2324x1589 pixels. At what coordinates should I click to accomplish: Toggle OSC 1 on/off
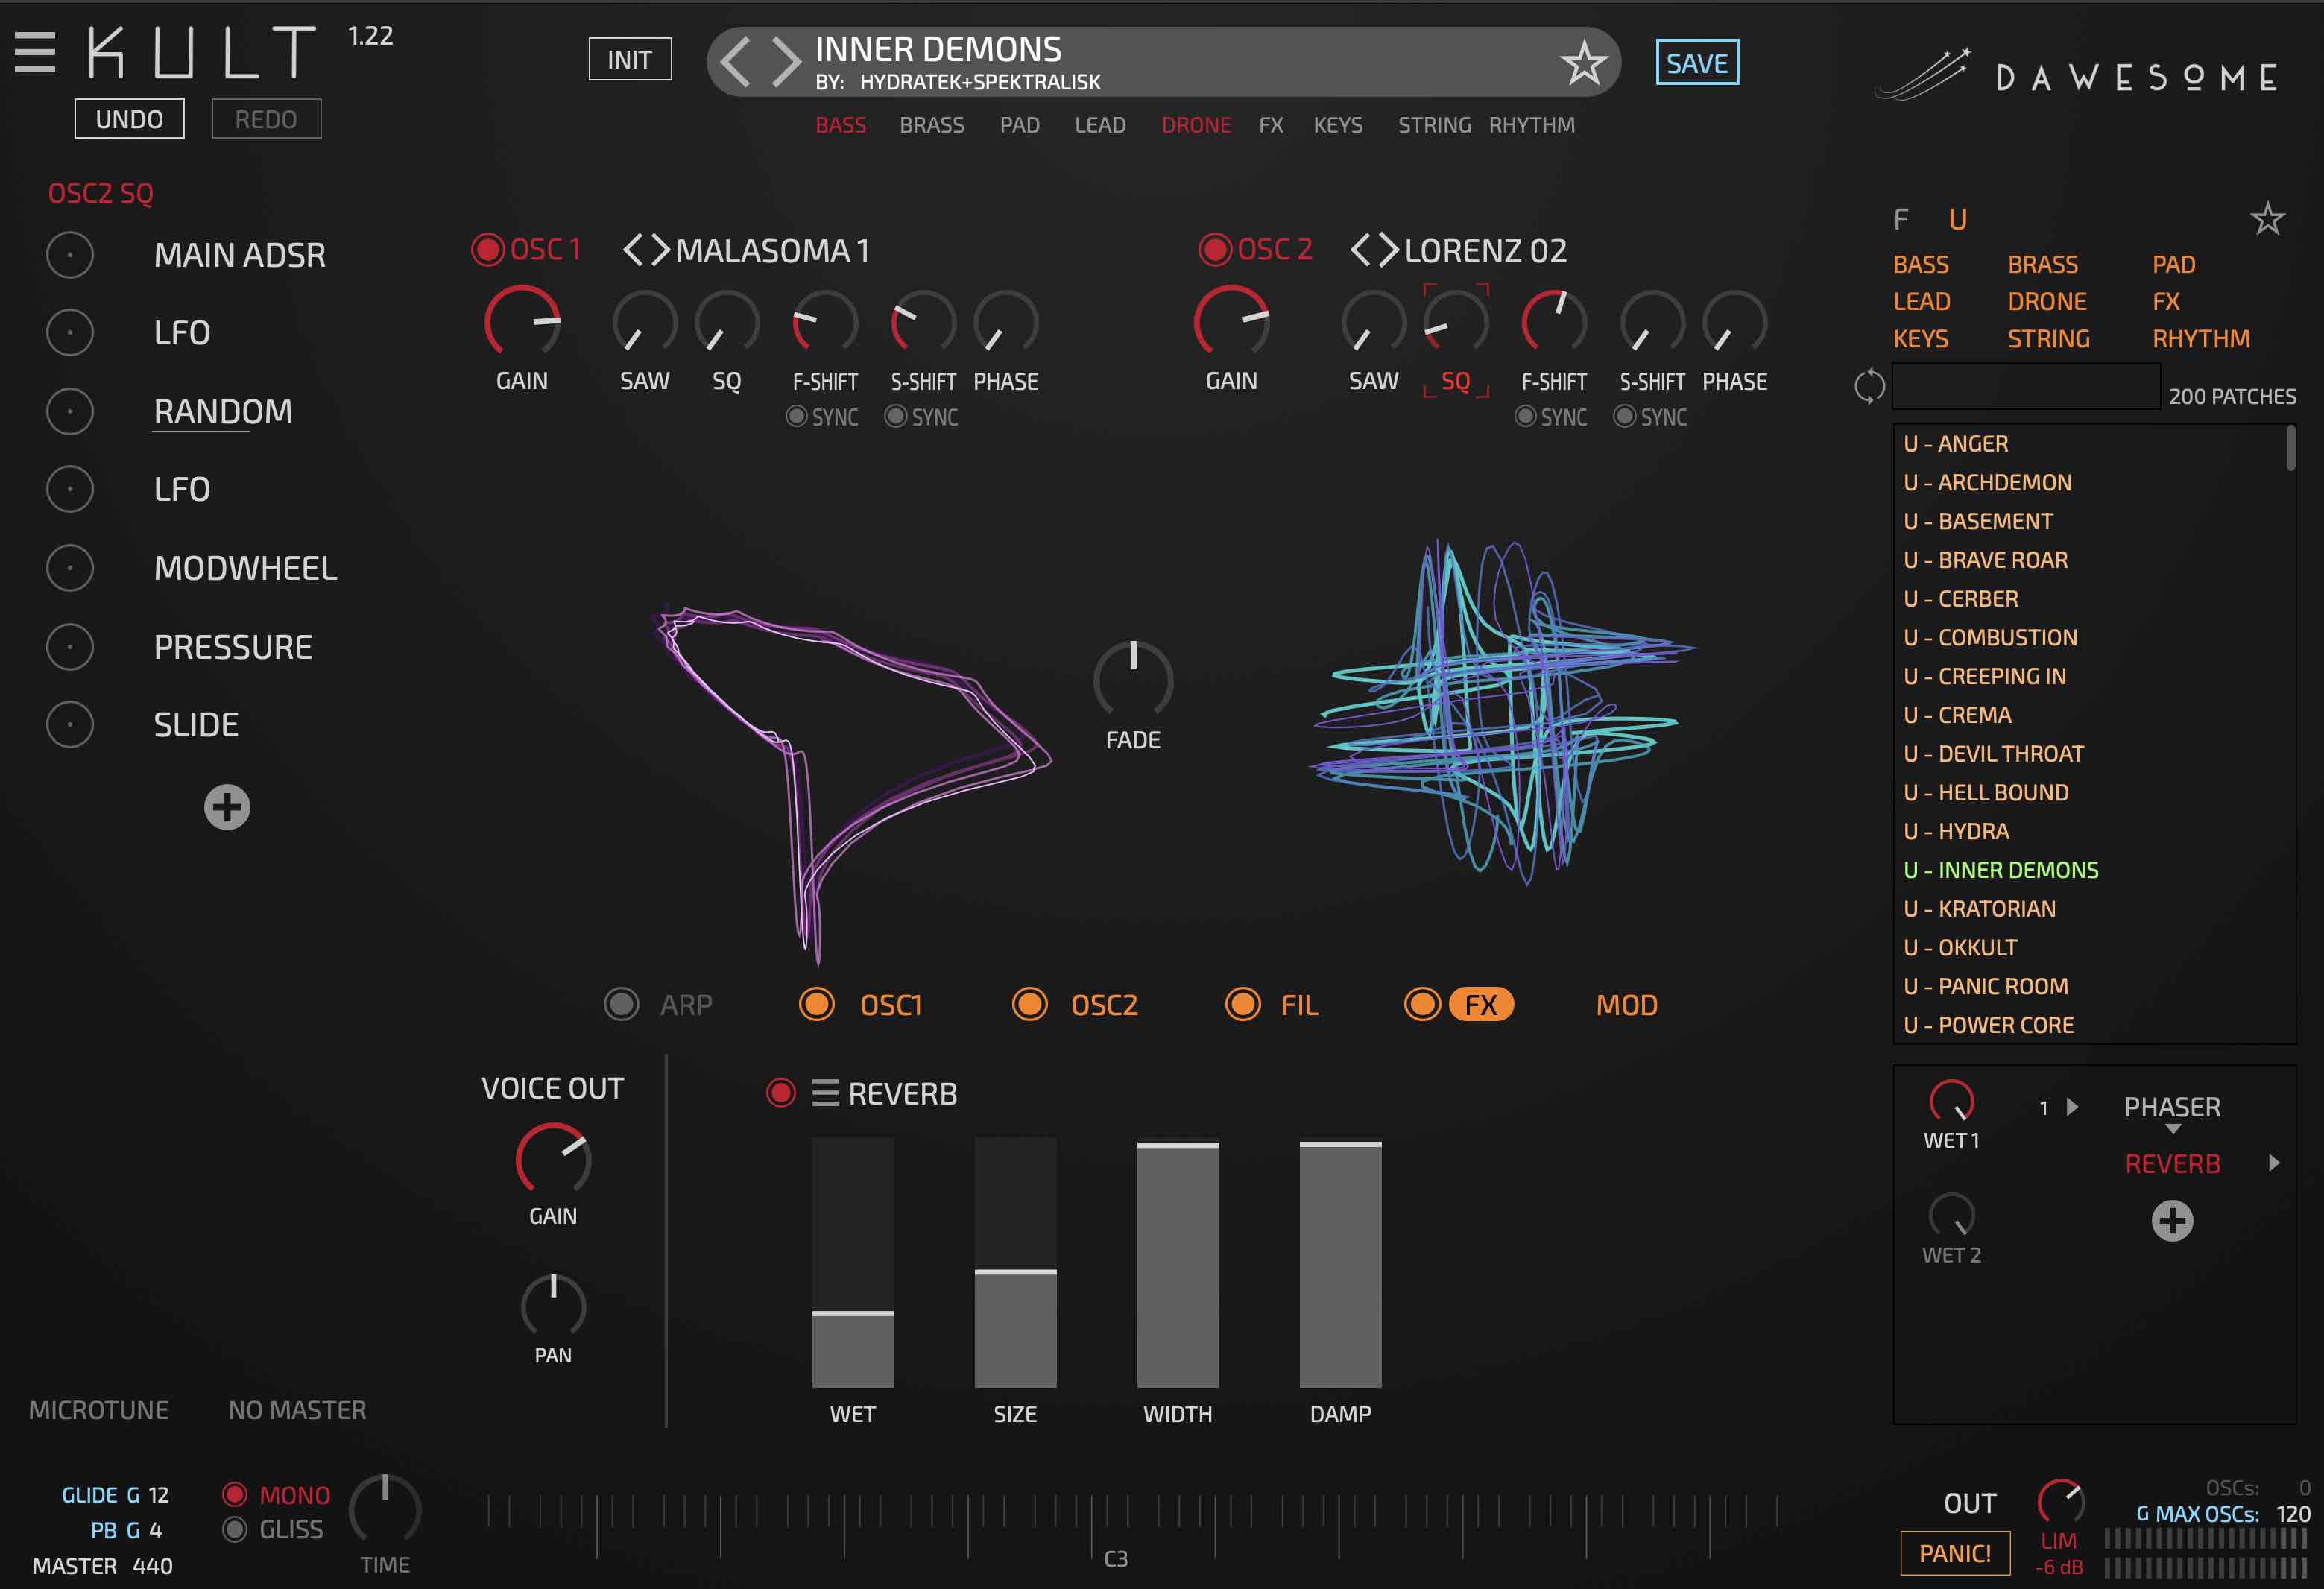click(488, 250)
